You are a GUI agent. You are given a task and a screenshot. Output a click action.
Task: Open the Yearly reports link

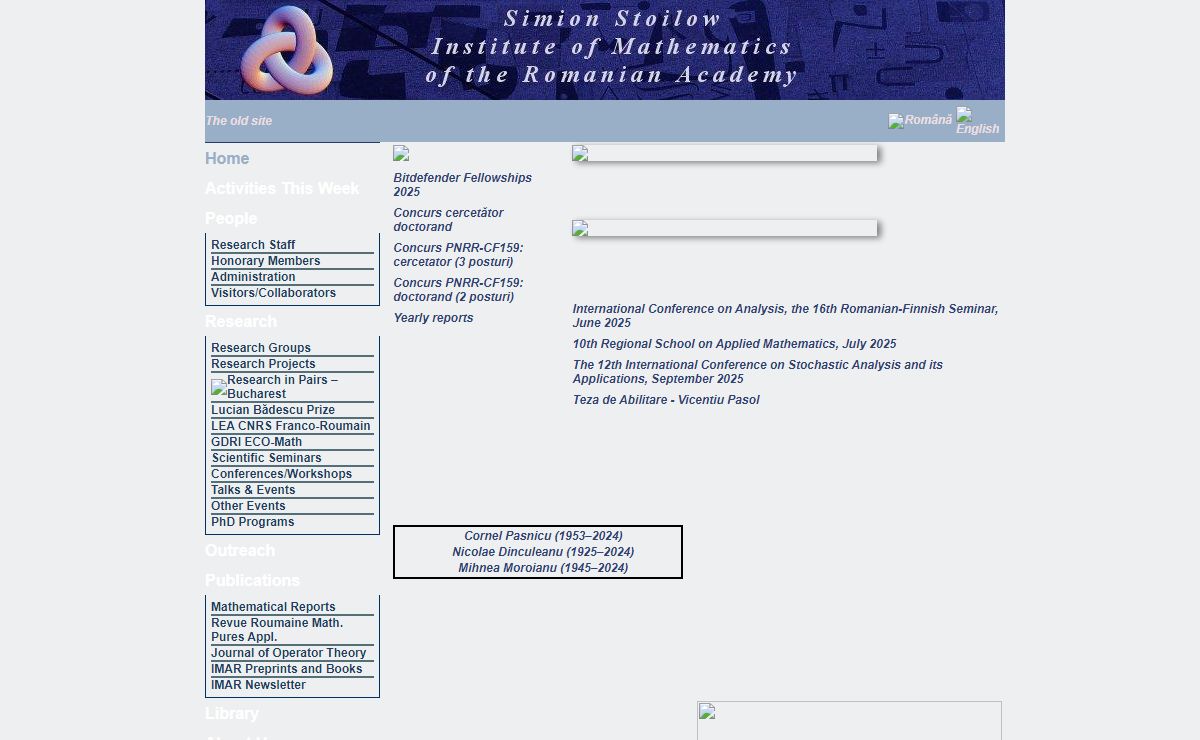click(433, 318)
